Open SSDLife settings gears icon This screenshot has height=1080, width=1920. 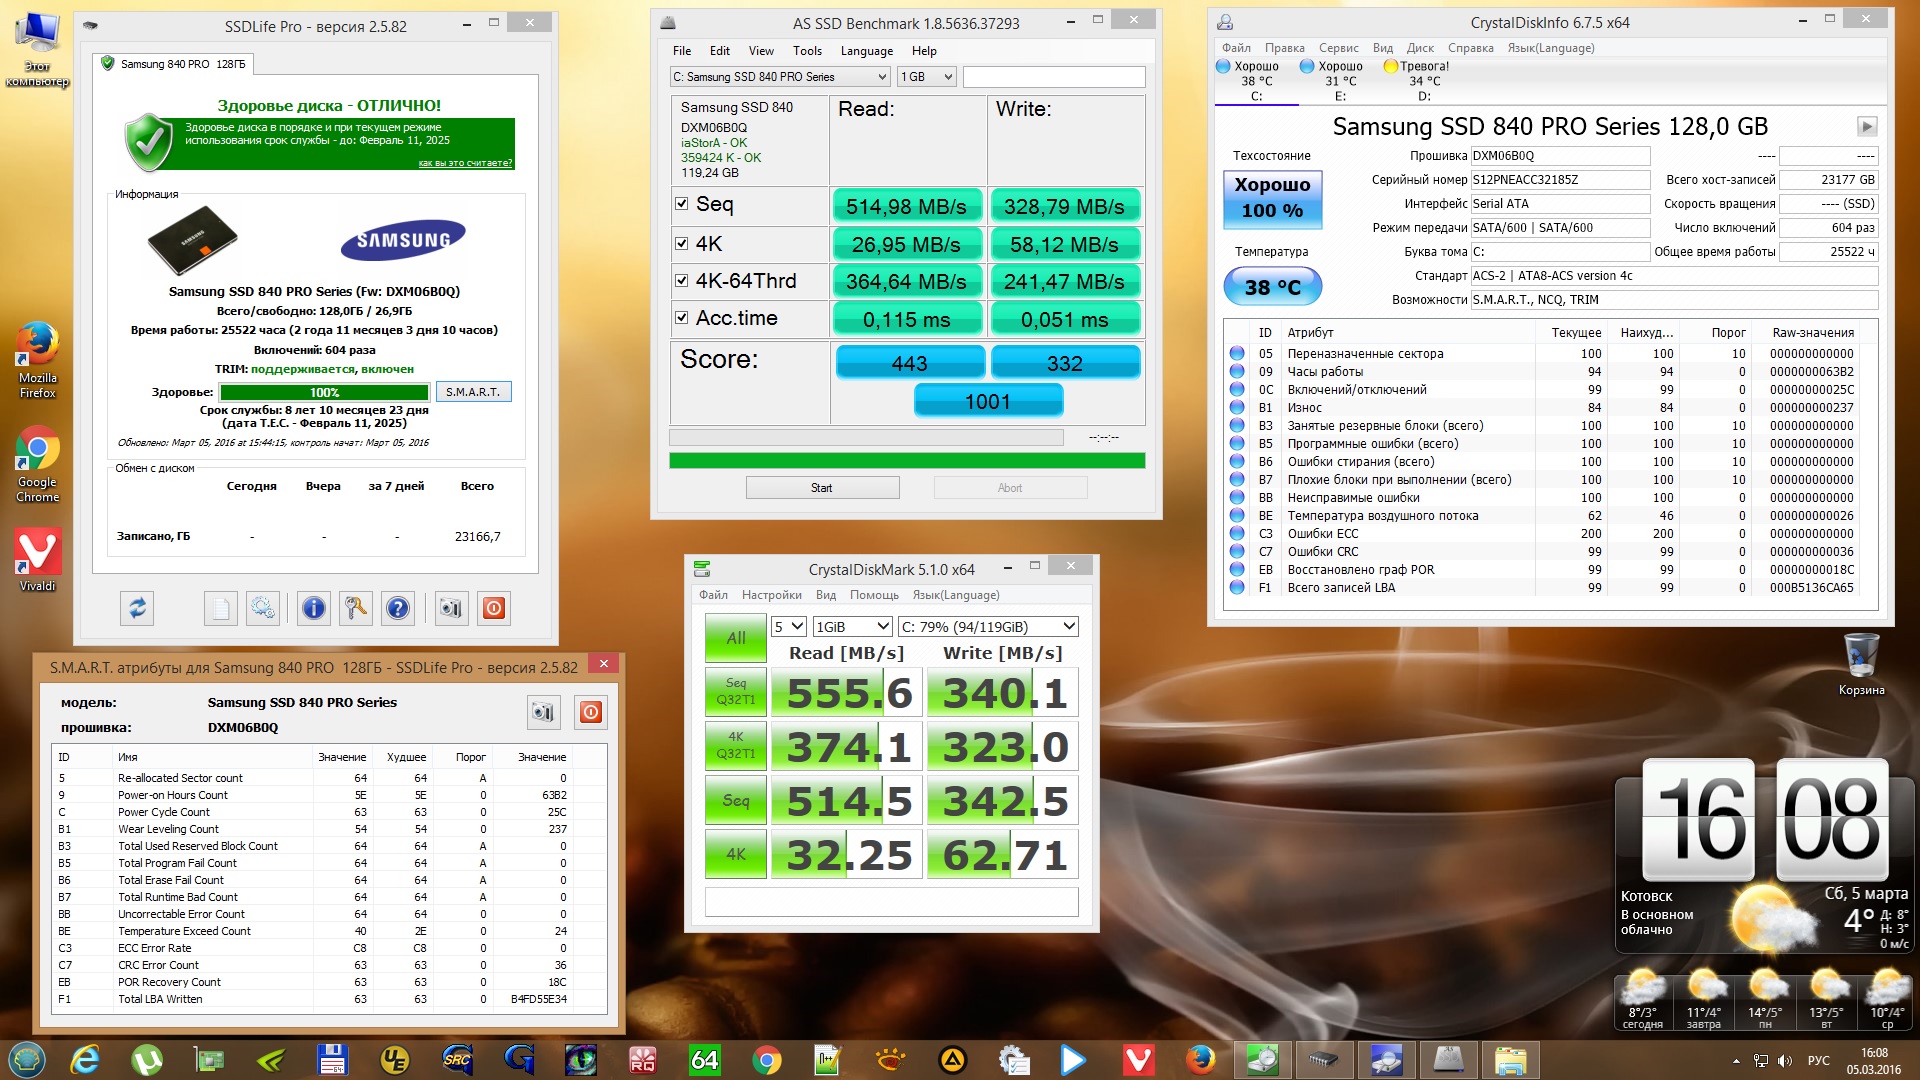[262, 608]
